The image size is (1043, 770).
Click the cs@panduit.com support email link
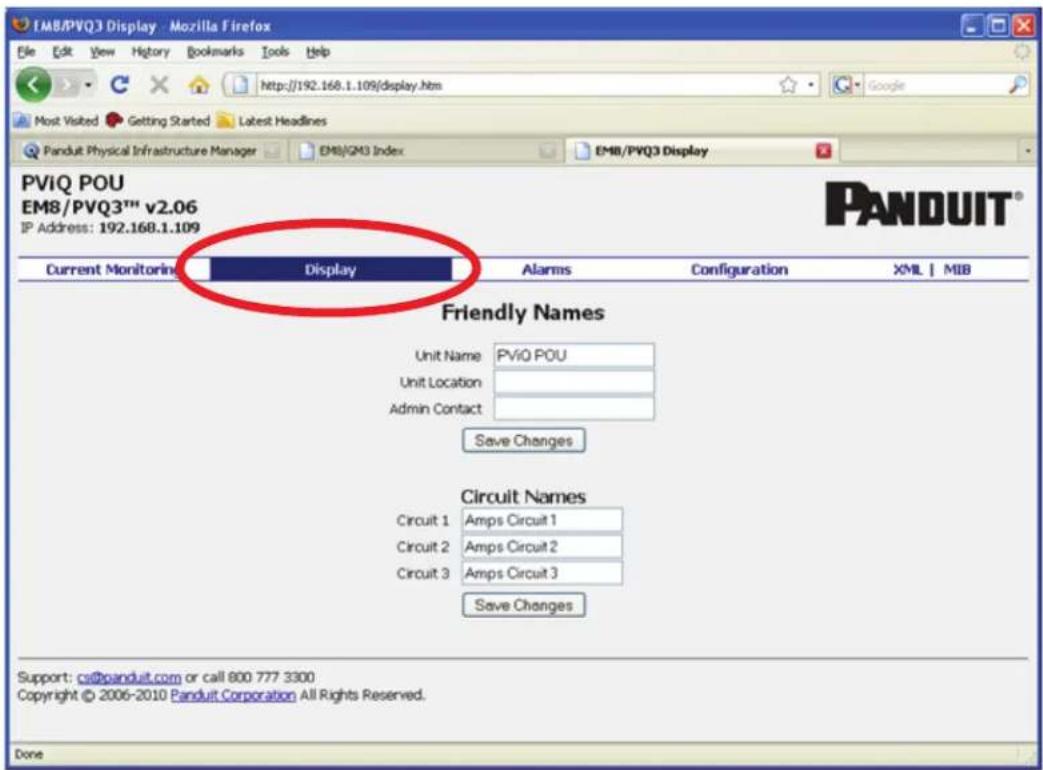(129, 677)
